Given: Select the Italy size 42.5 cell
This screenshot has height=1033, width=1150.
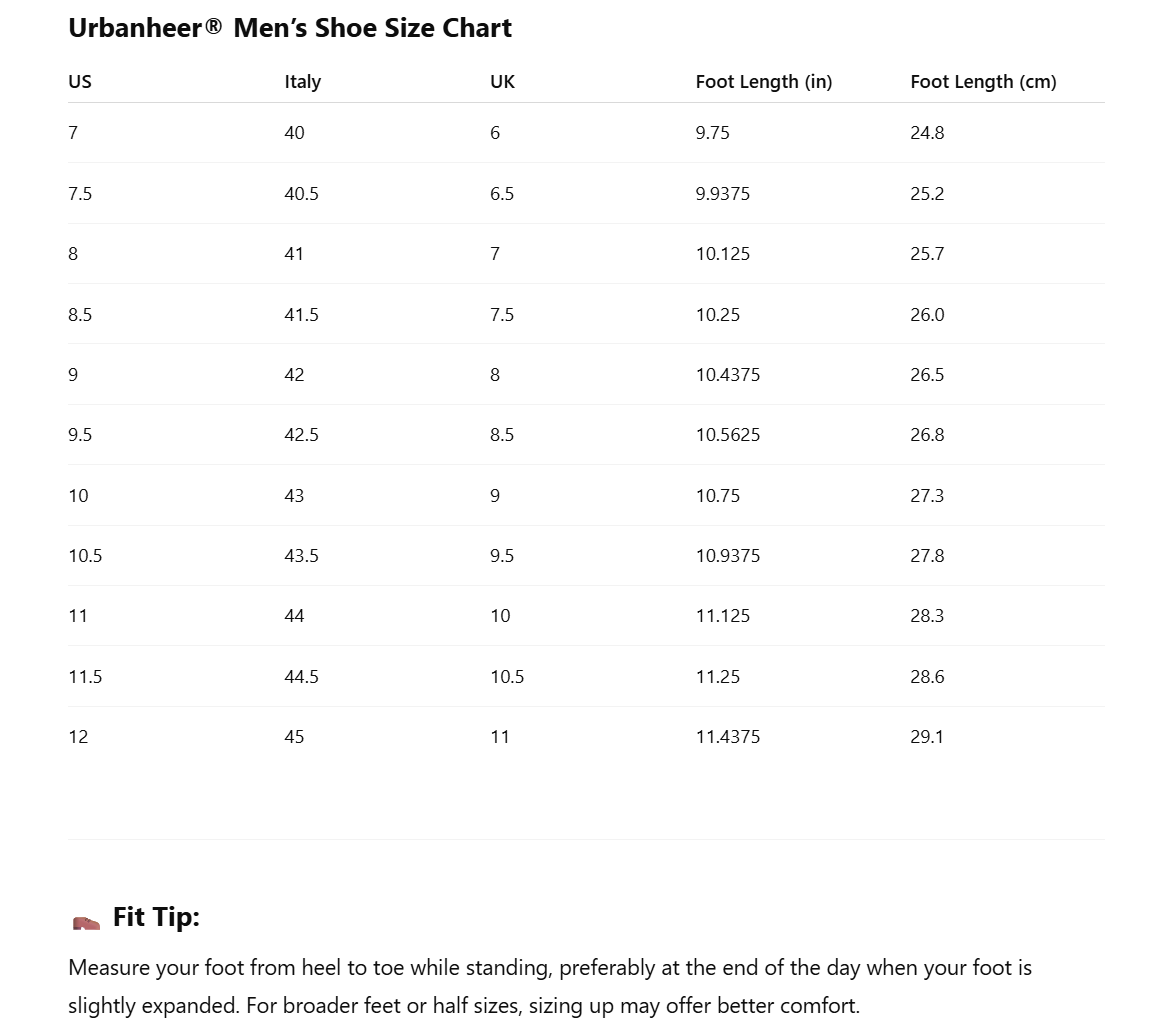Looking at the screenshot, I should click(x=301, y=435).
